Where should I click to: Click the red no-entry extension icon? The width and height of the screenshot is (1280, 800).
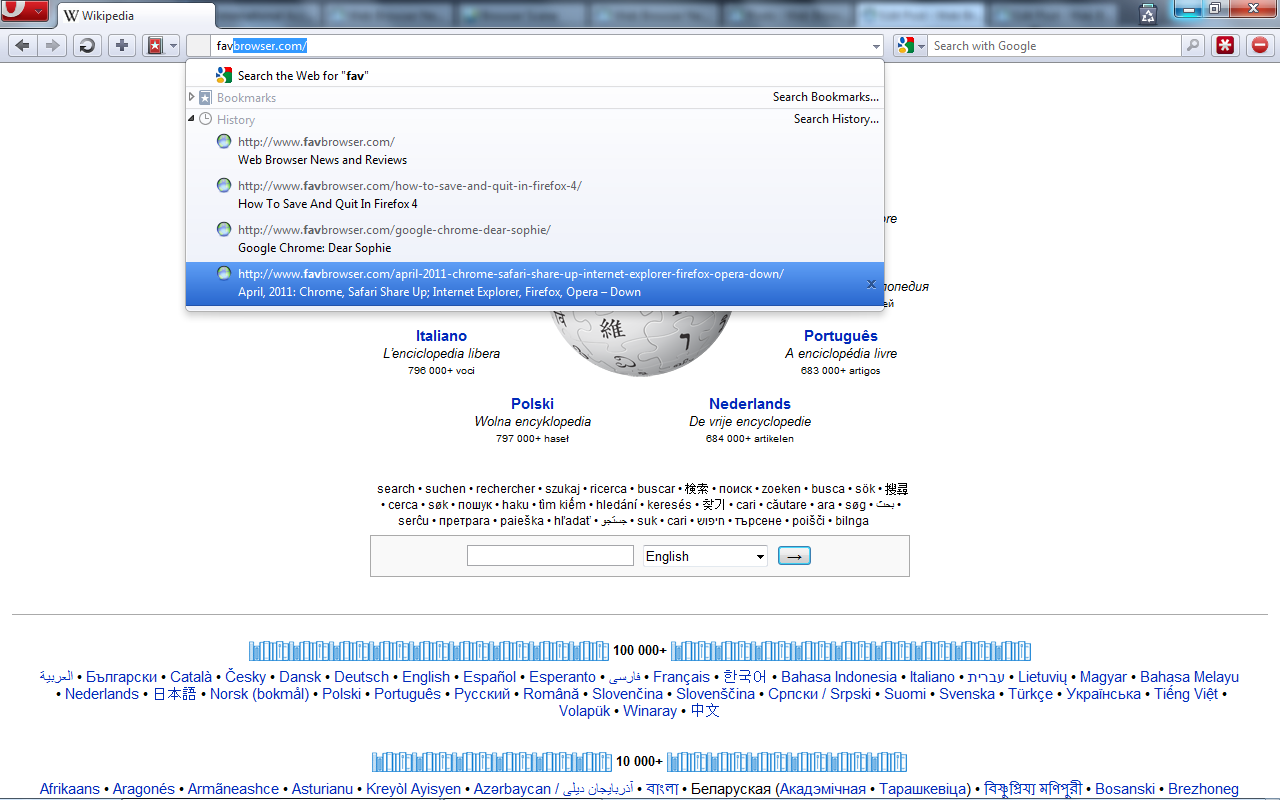click(1259, 45)
